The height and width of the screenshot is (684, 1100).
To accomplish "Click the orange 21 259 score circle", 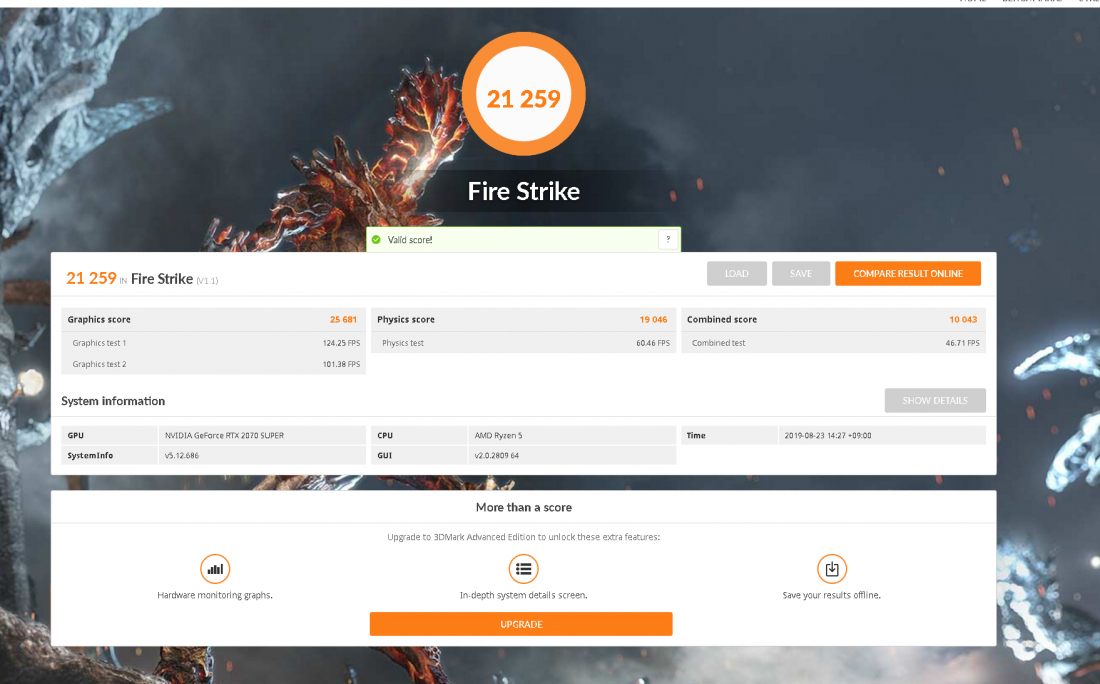I will click(x=523, y=97).
